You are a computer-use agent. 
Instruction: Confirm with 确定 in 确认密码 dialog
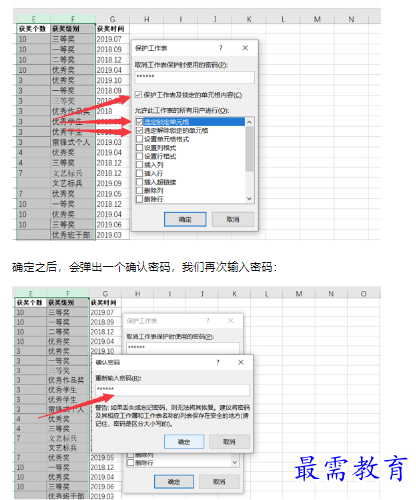tap(184, 442)
